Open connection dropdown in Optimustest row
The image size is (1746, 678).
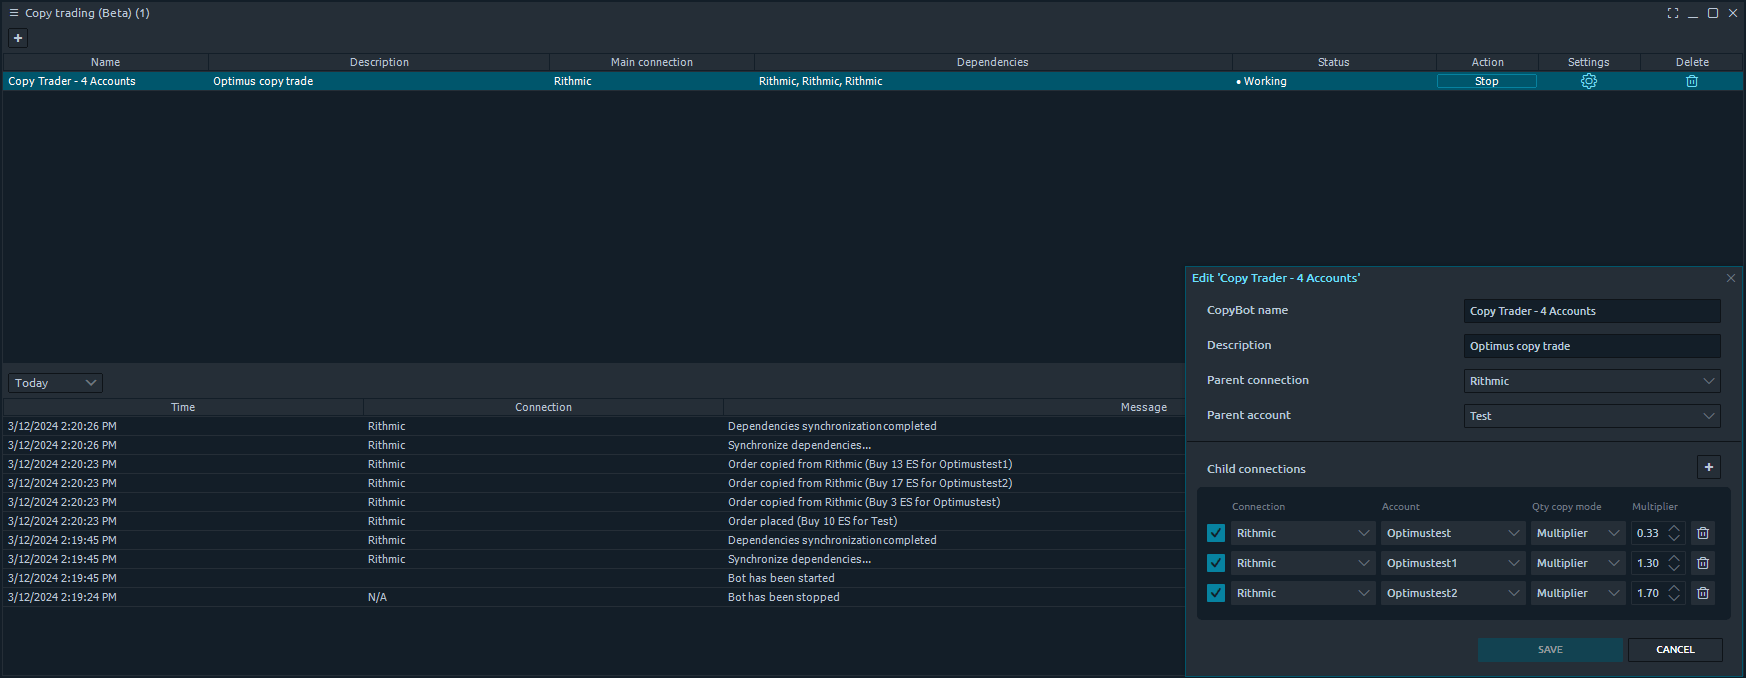click(x=1303, y=533)
